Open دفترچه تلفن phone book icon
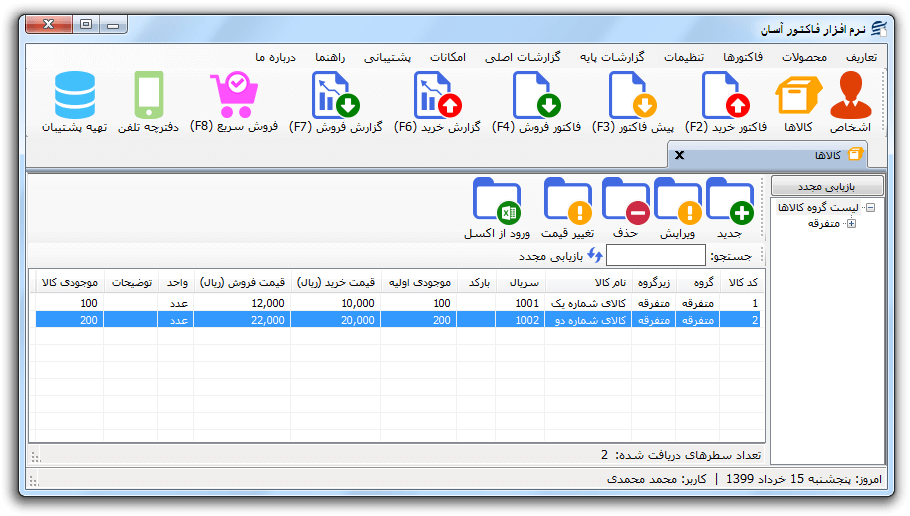 point(149,102)
